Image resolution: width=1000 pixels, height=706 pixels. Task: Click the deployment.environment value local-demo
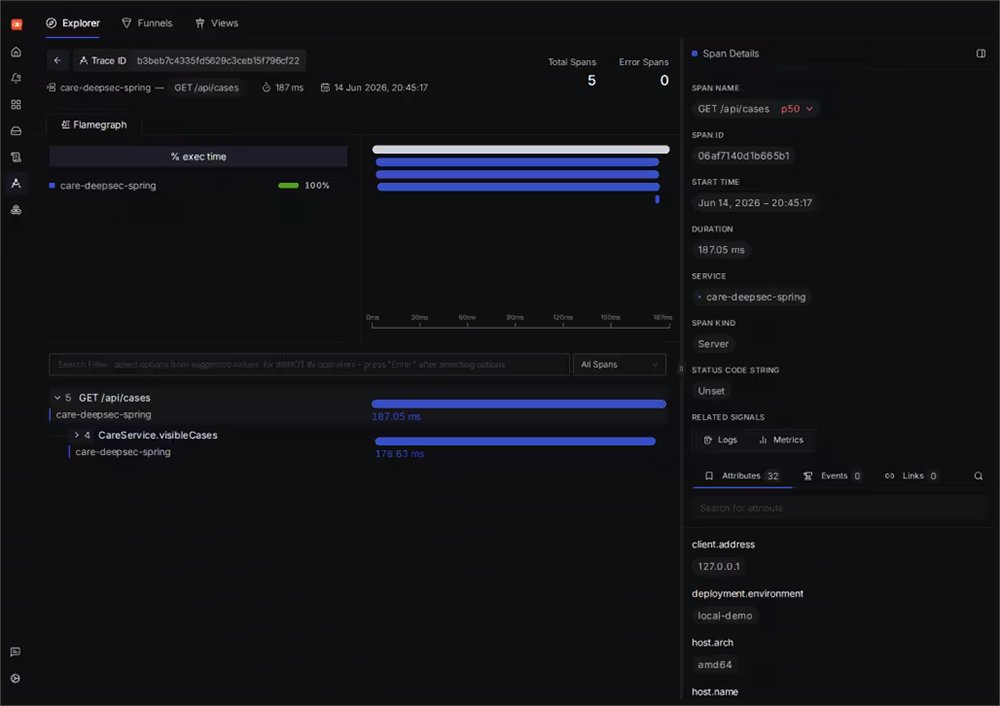(724, 615)
